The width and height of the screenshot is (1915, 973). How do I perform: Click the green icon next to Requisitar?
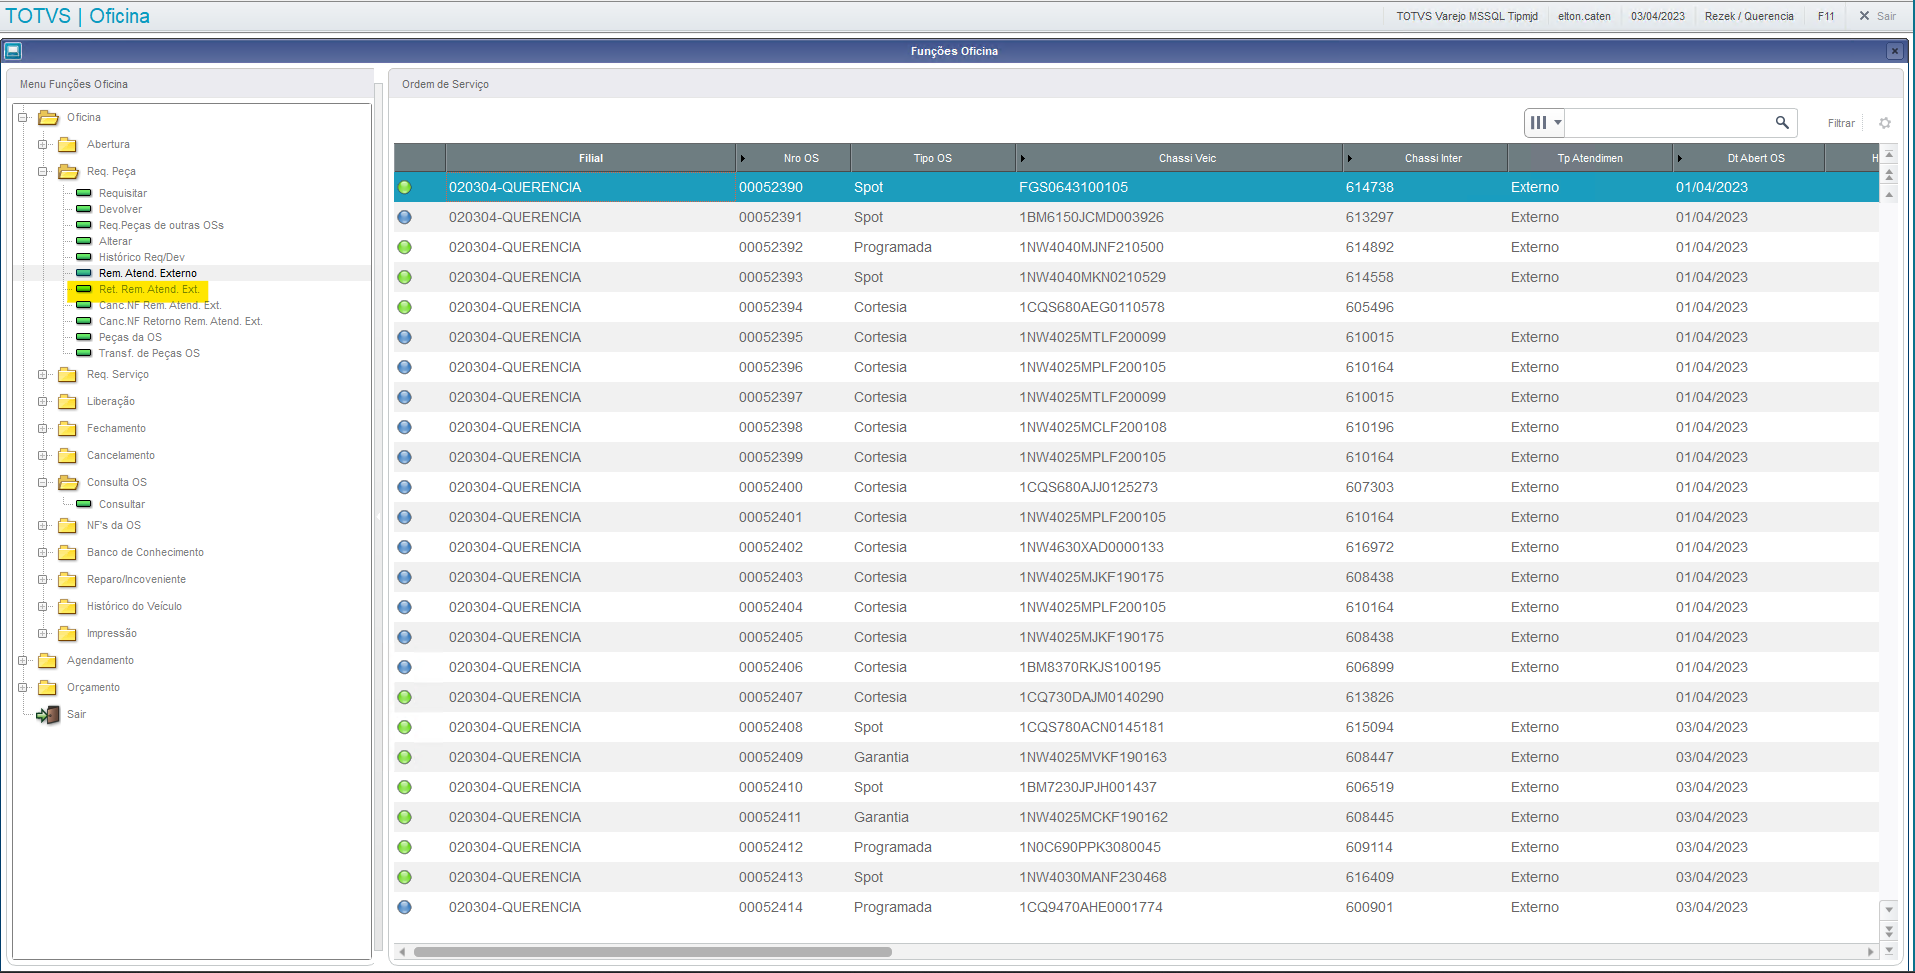[x=84, y=193]
